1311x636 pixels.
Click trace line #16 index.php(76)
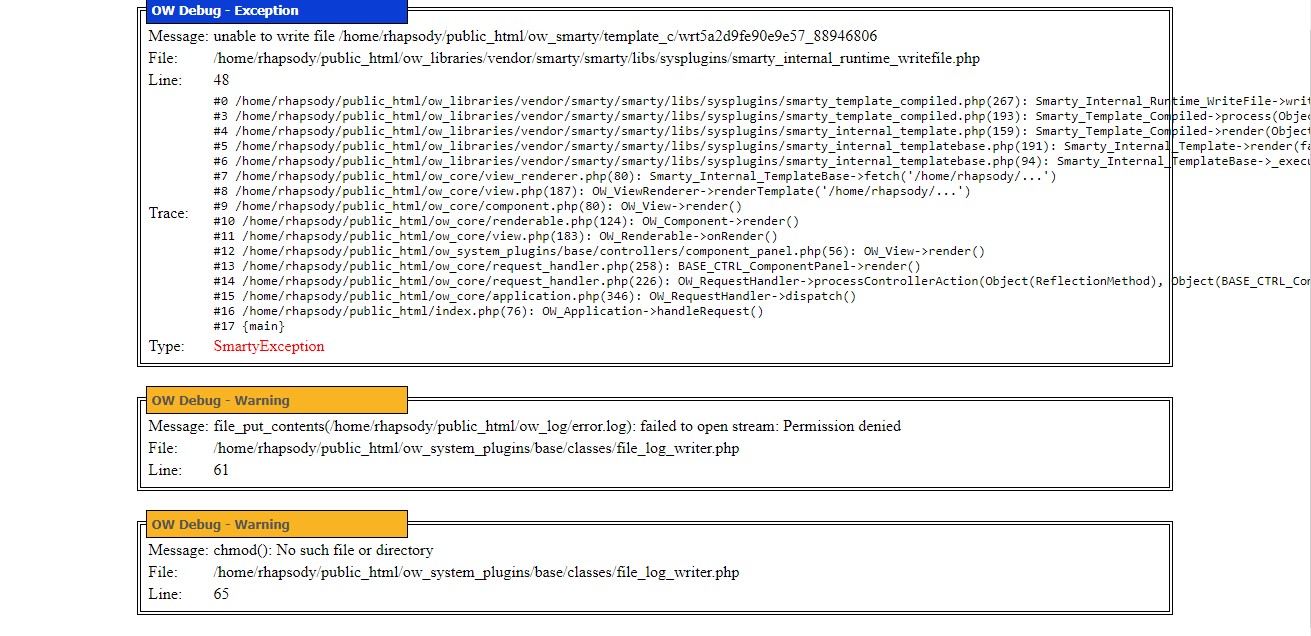488,311
